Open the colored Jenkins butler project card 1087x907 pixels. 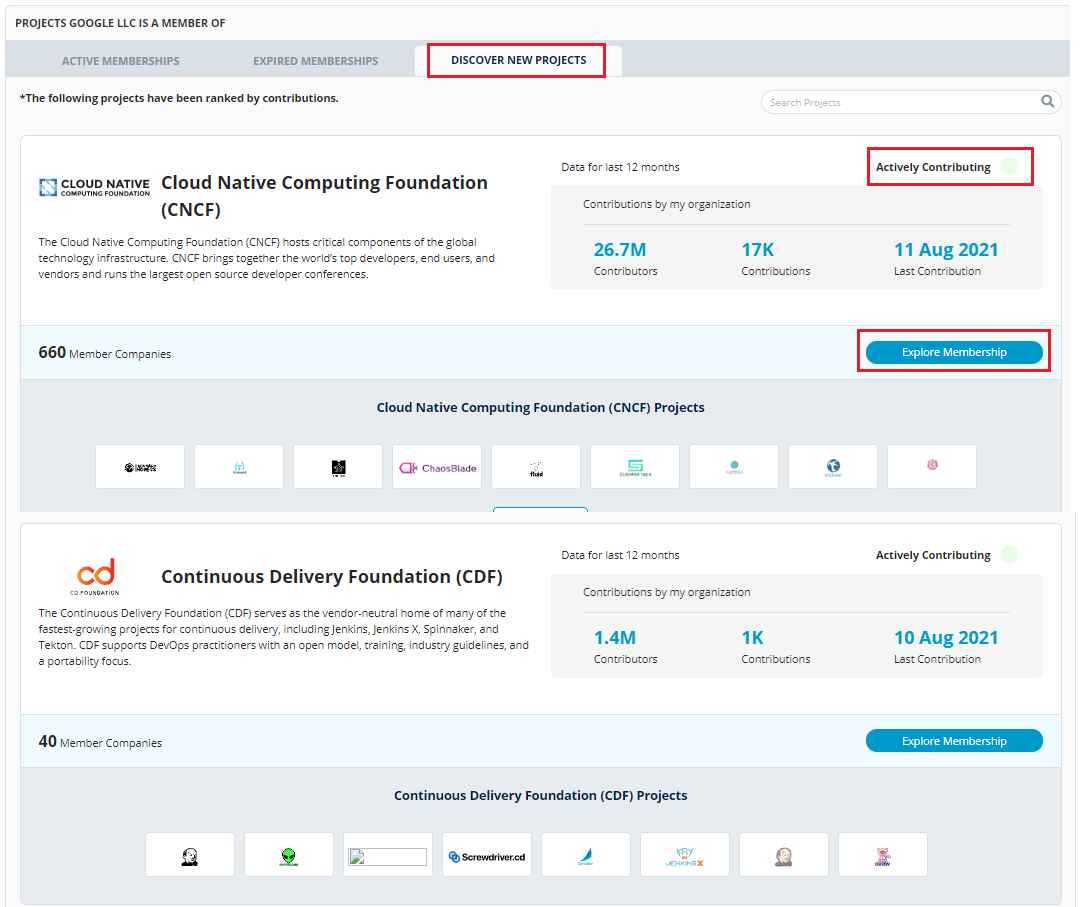point(784,855)
